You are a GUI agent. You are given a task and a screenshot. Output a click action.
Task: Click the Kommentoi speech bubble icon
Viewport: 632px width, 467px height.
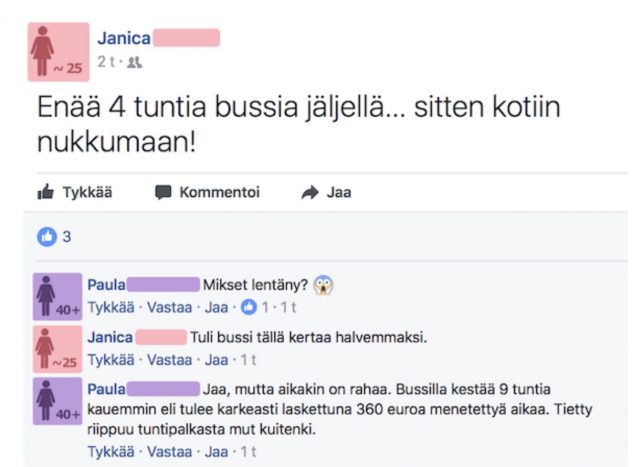click(x=163, y=192)
